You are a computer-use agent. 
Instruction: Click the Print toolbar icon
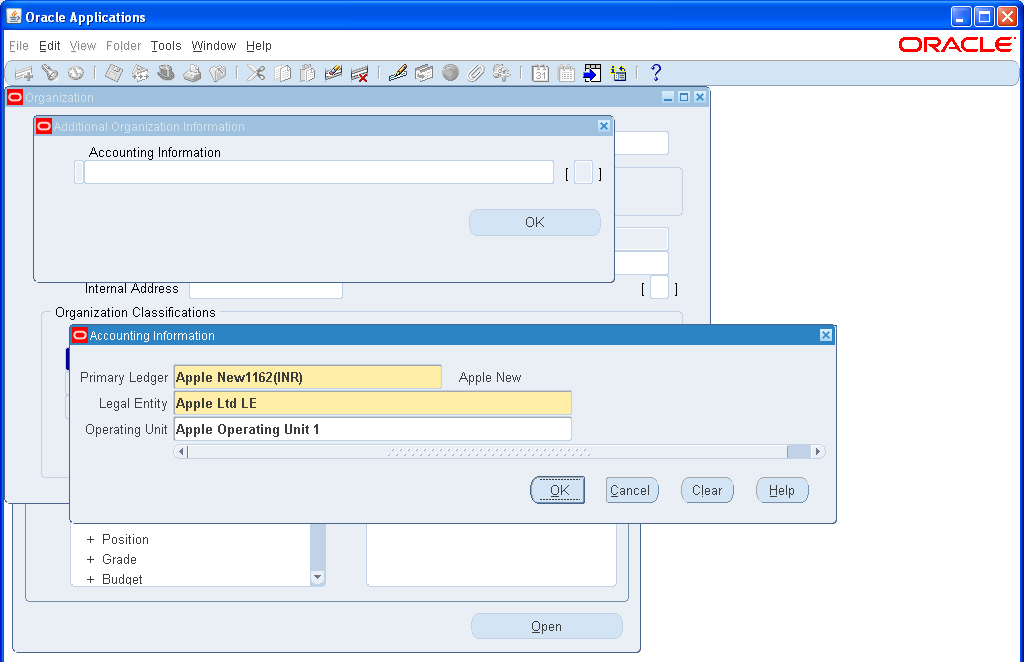pyautogui.click(x=192, y=72)
